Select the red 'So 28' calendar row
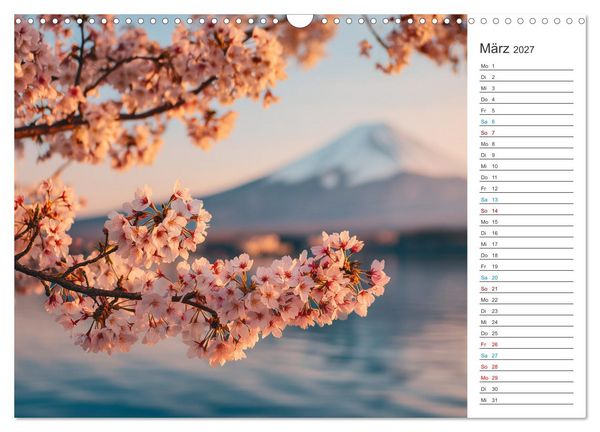Image resolution: width=600 pixels, height=432 pixels. coord(527,366)
